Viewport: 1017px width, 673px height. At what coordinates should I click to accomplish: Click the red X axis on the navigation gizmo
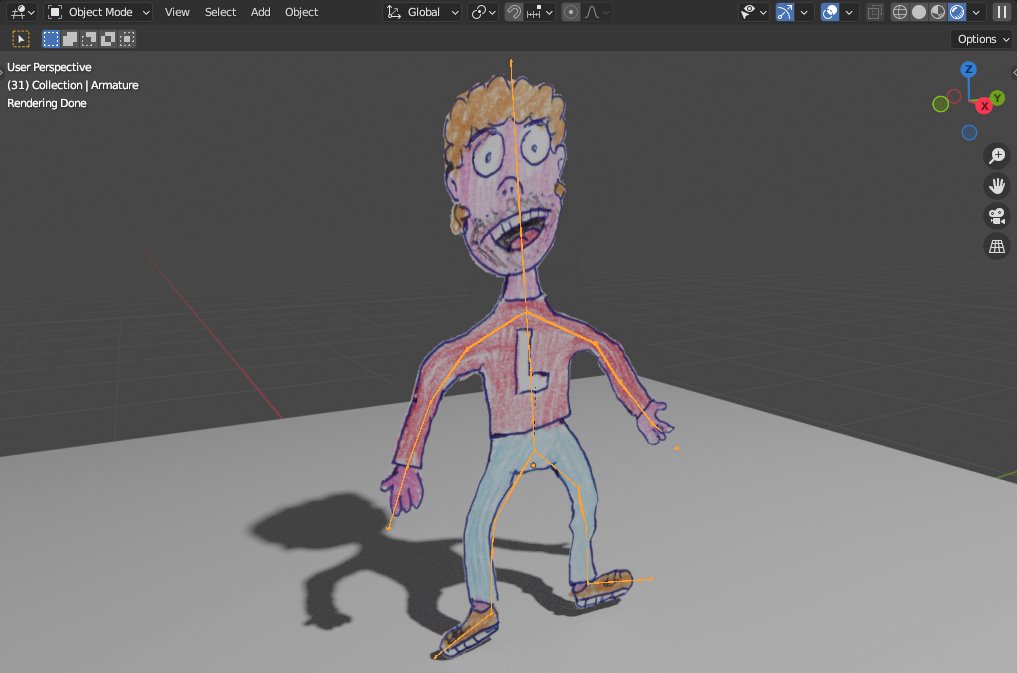click(983, 104)
